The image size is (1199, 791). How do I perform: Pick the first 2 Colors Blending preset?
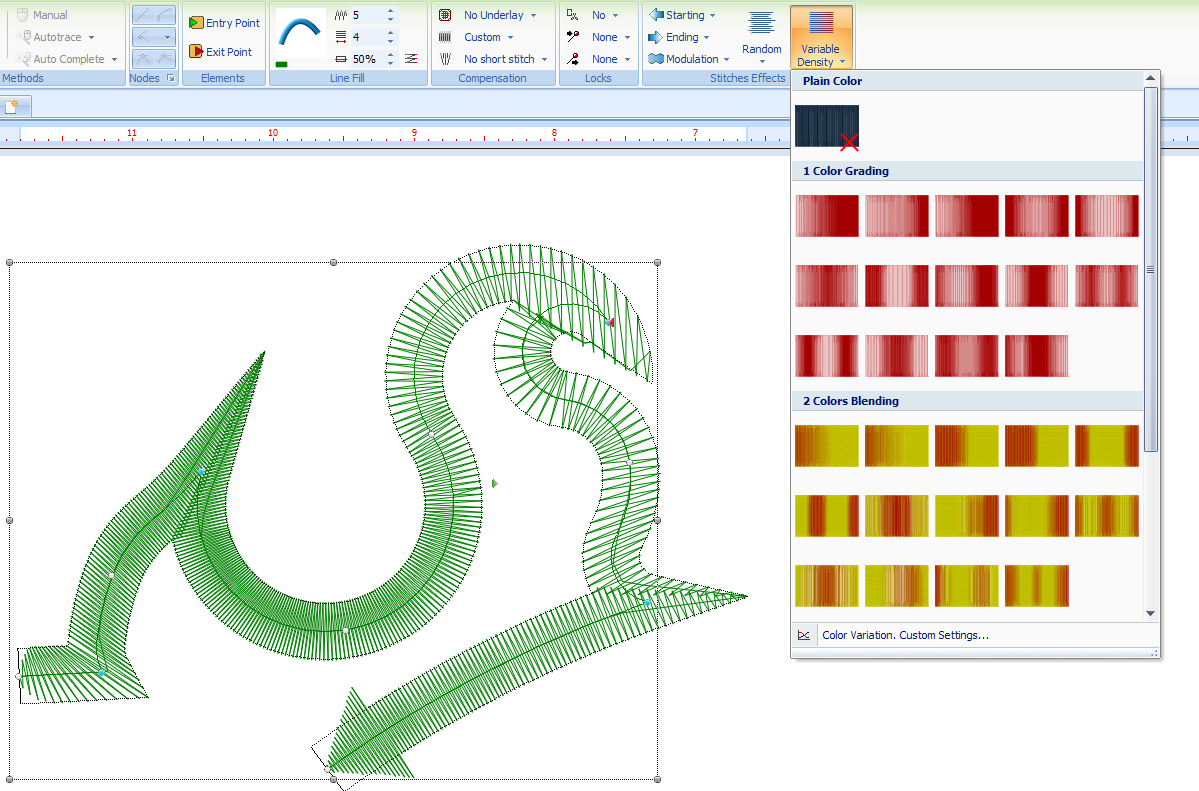pos(826,446)
